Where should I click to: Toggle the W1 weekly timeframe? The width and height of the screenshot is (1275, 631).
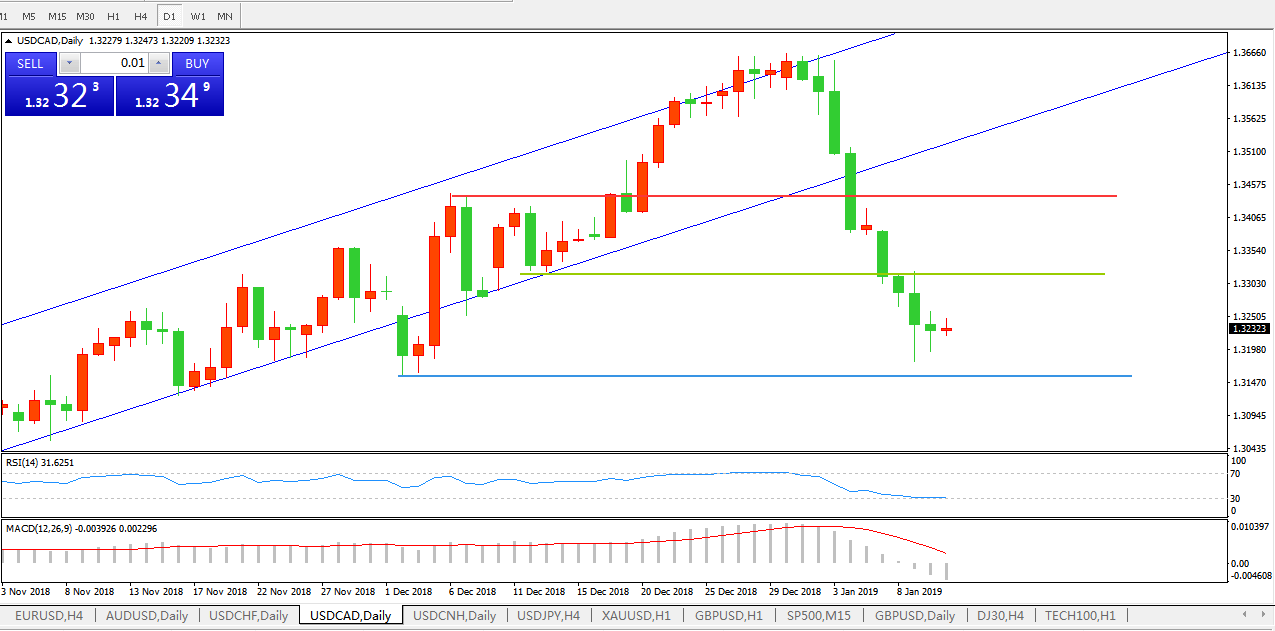(198, 16)
